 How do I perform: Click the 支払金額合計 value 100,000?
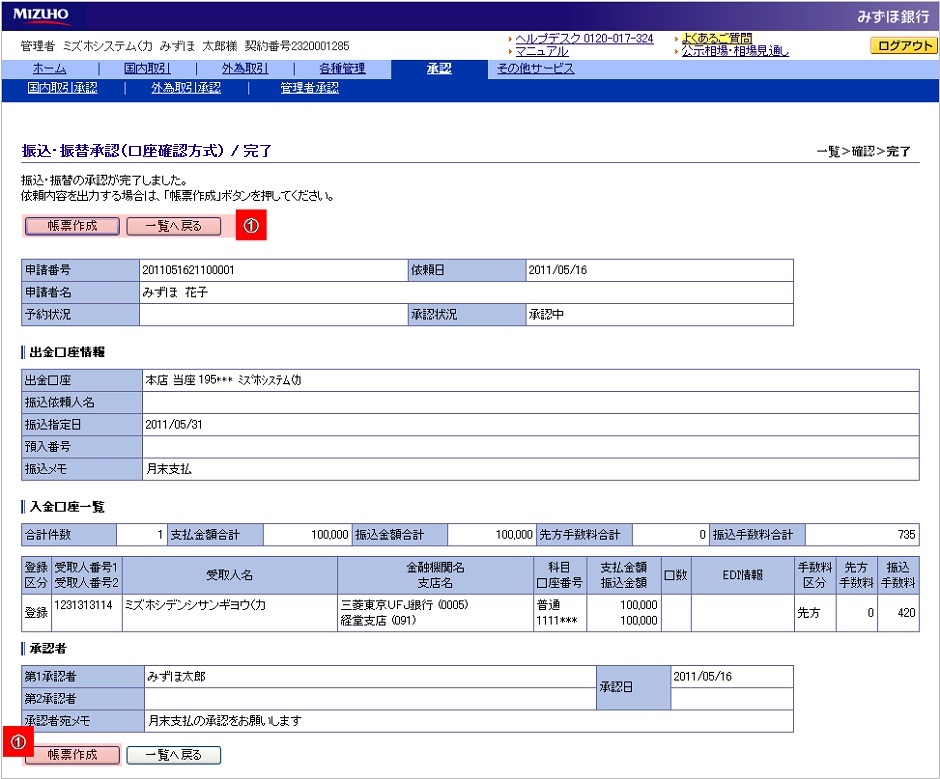[329, 534]
